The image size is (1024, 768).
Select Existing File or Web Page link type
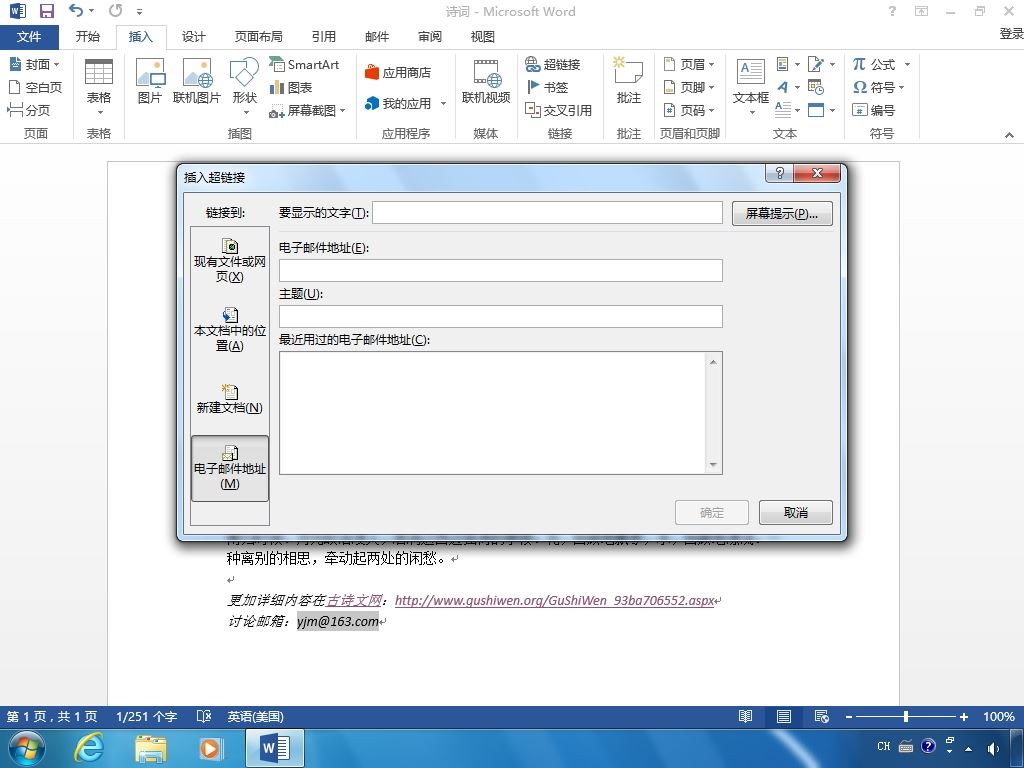229,261
